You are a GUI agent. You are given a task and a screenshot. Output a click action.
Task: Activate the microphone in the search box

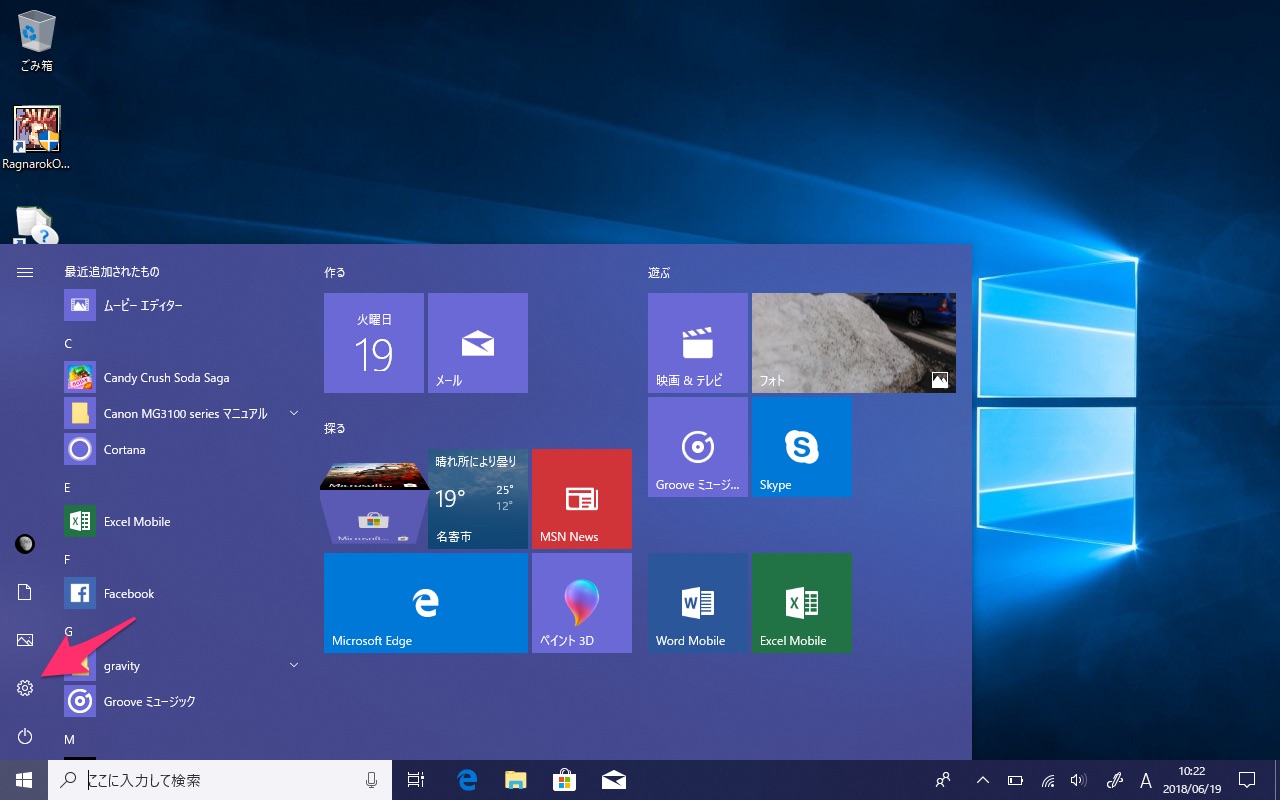click(x=372, y=780)
